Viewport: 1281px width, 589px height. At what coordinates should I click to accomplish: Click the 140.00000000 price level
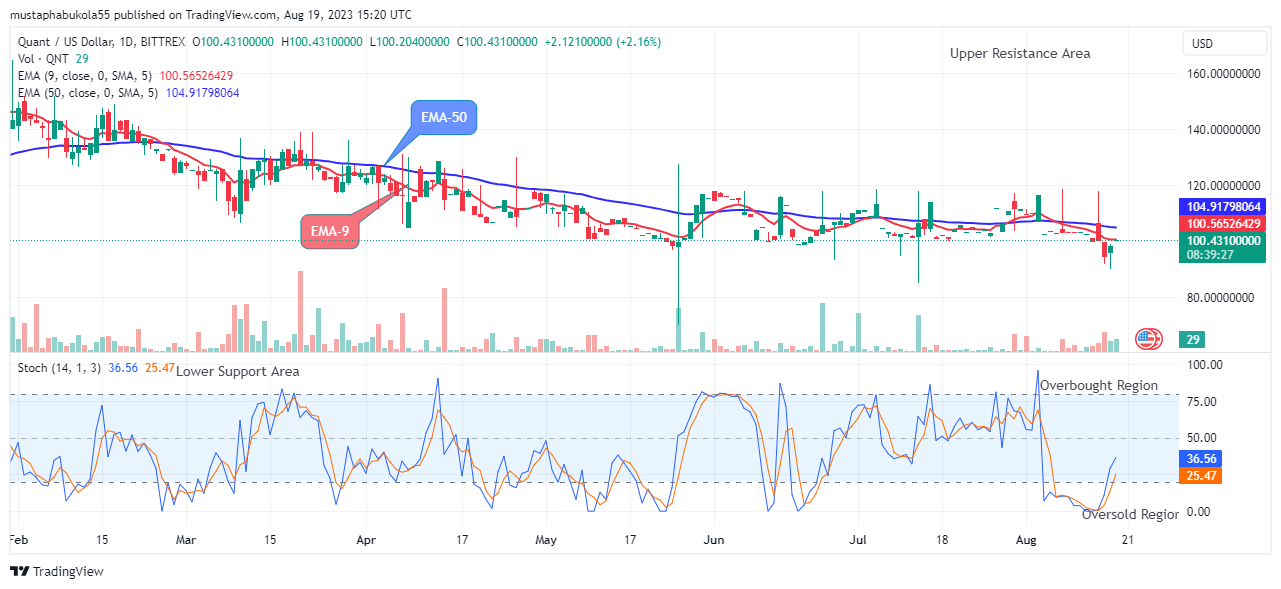click(x=1222, y=129)
